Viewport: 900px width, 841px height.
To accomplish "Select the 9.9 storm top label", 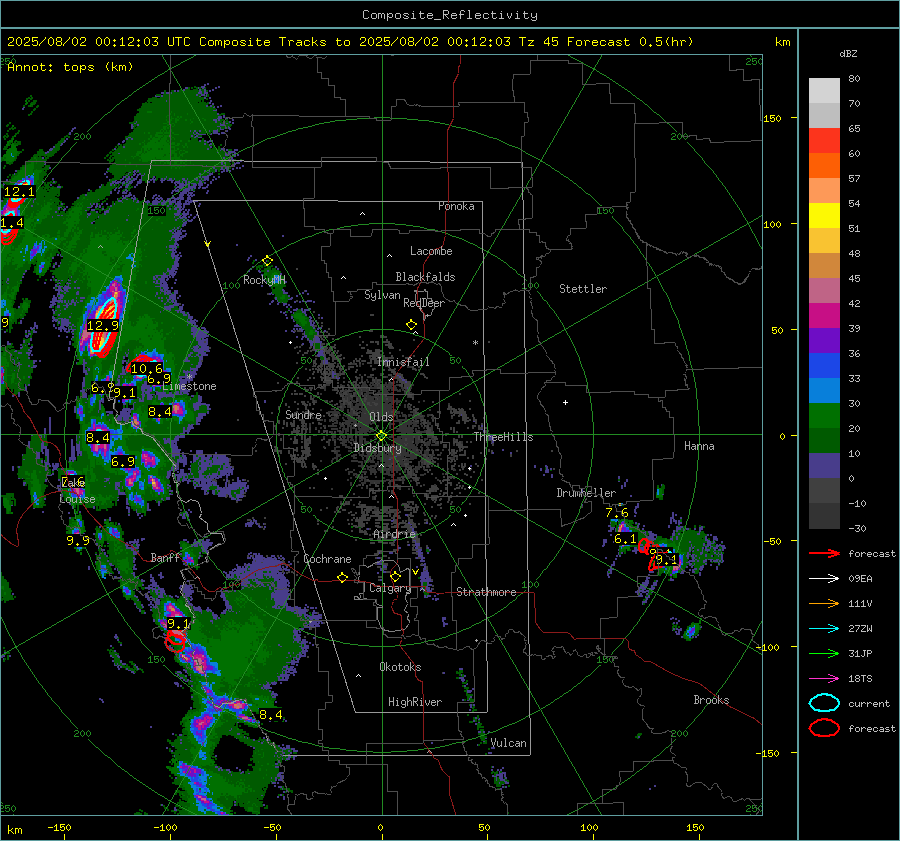I will [77, 540].
